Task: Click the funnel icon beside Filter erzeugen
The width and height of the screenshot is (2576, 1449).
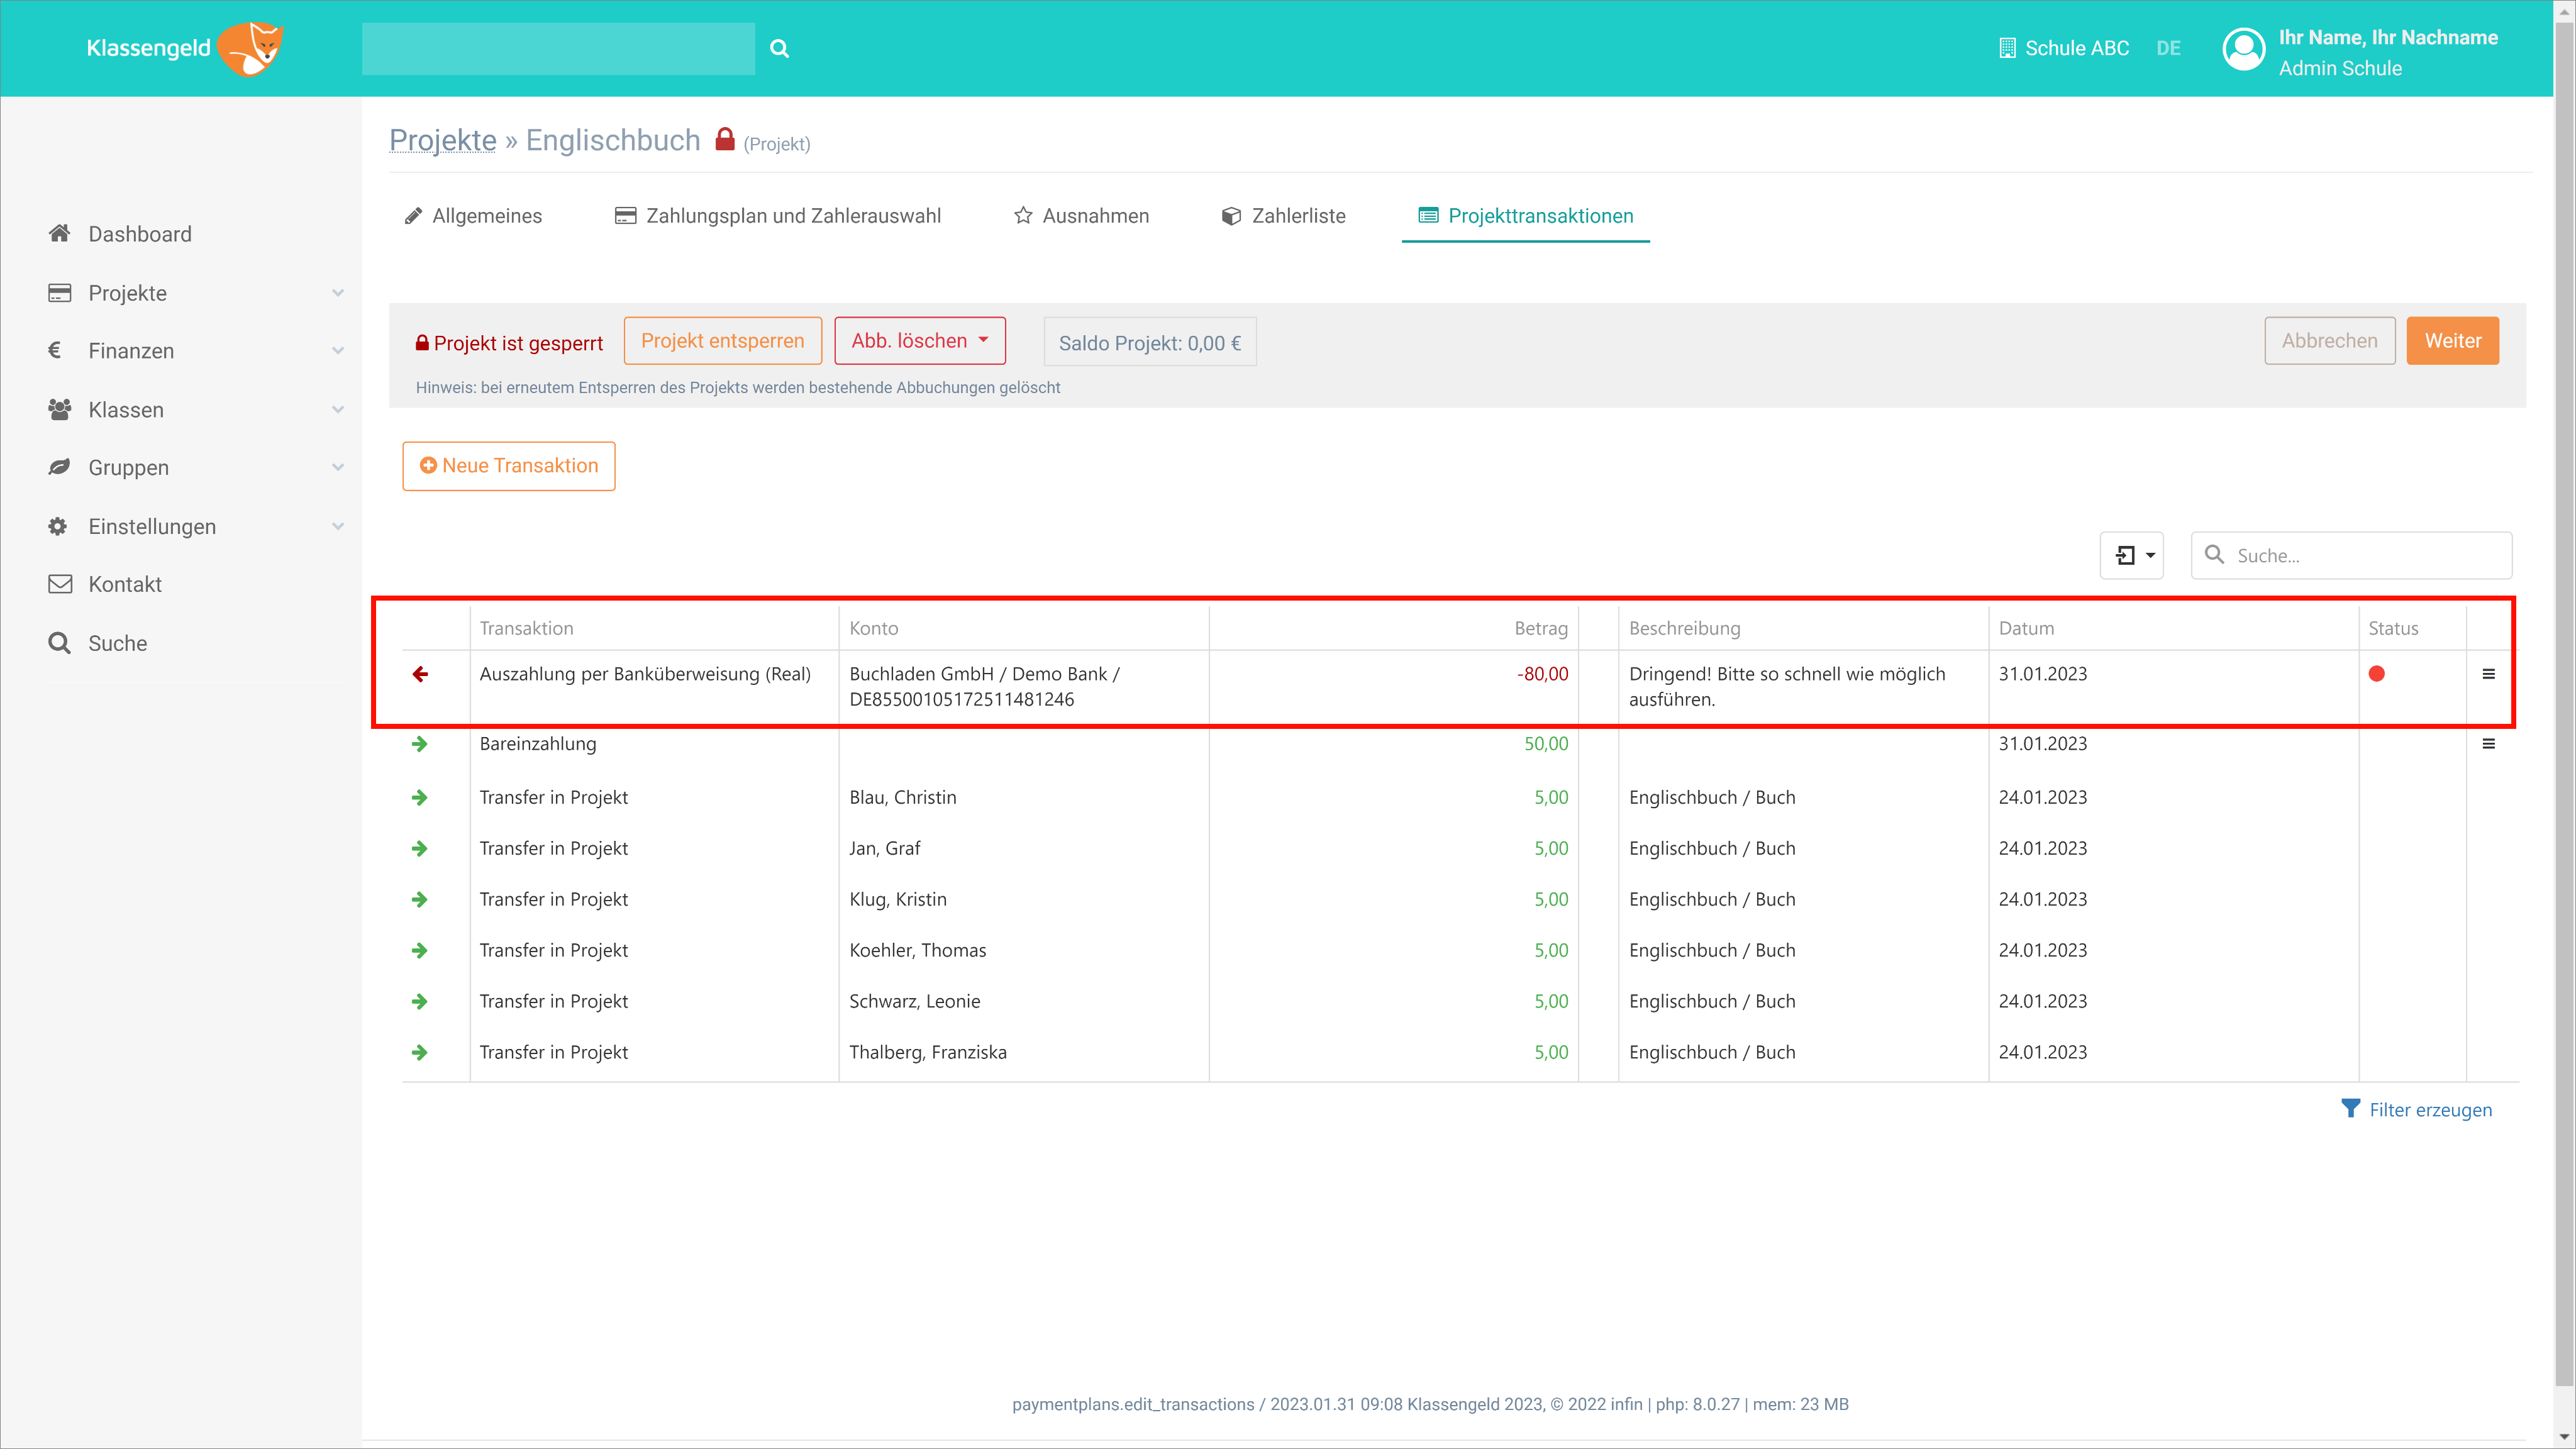Action: (x=2351, y=1109)
